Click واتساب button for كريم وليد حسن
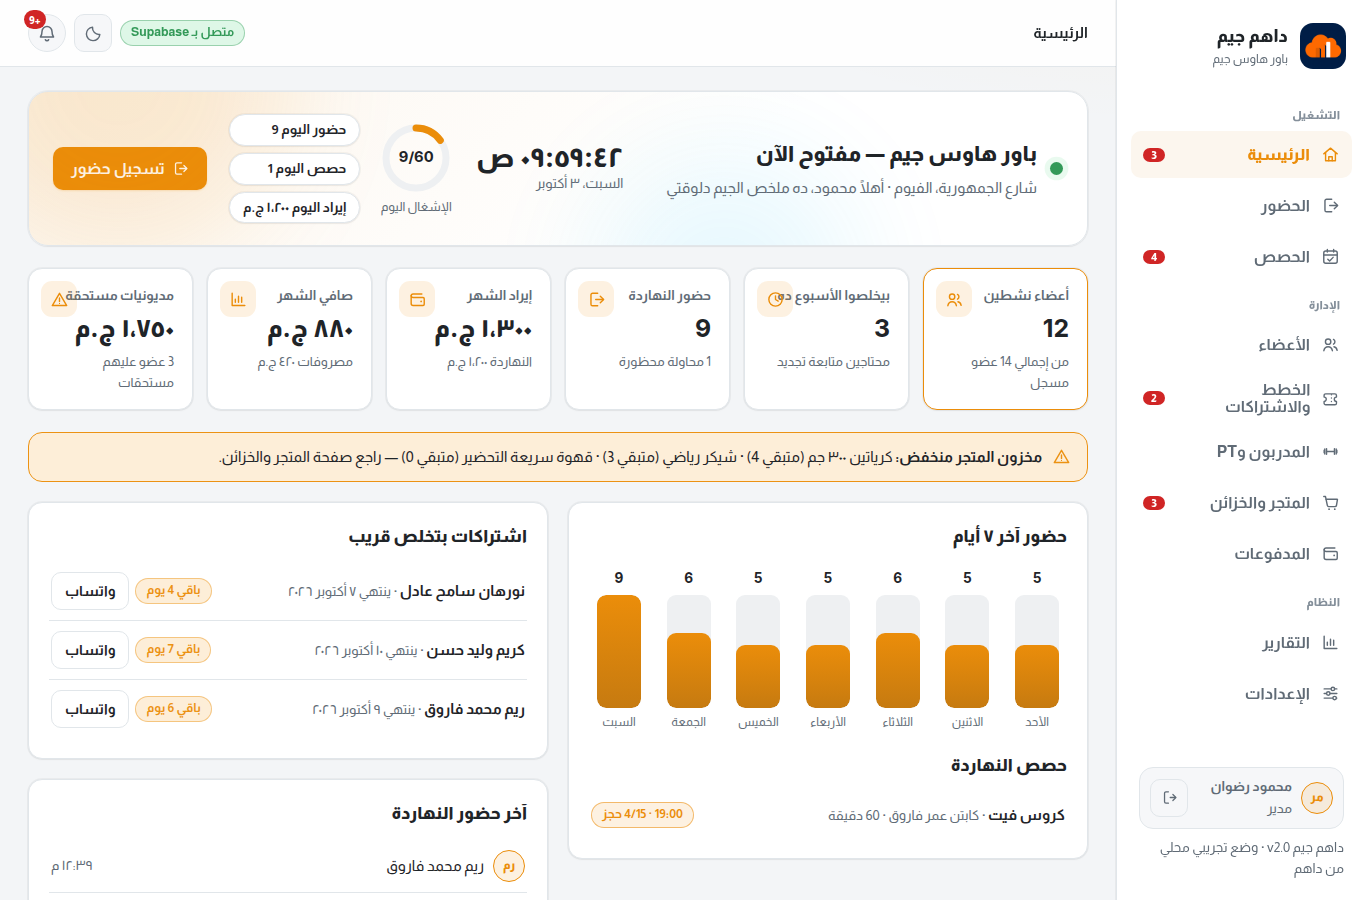The image size is (1366, 900). click(x=90, y=650)
